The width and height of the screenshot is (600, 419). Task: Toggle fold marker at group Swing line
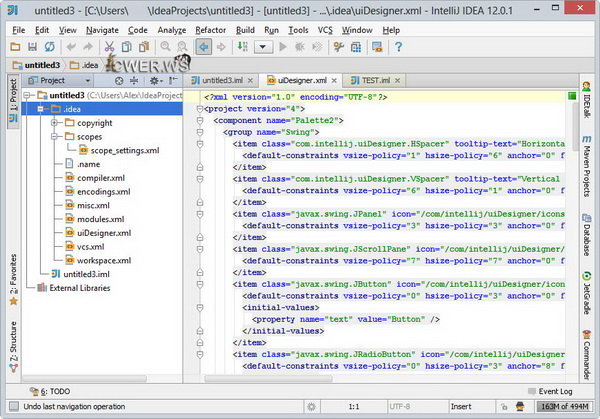pos(200,132)
